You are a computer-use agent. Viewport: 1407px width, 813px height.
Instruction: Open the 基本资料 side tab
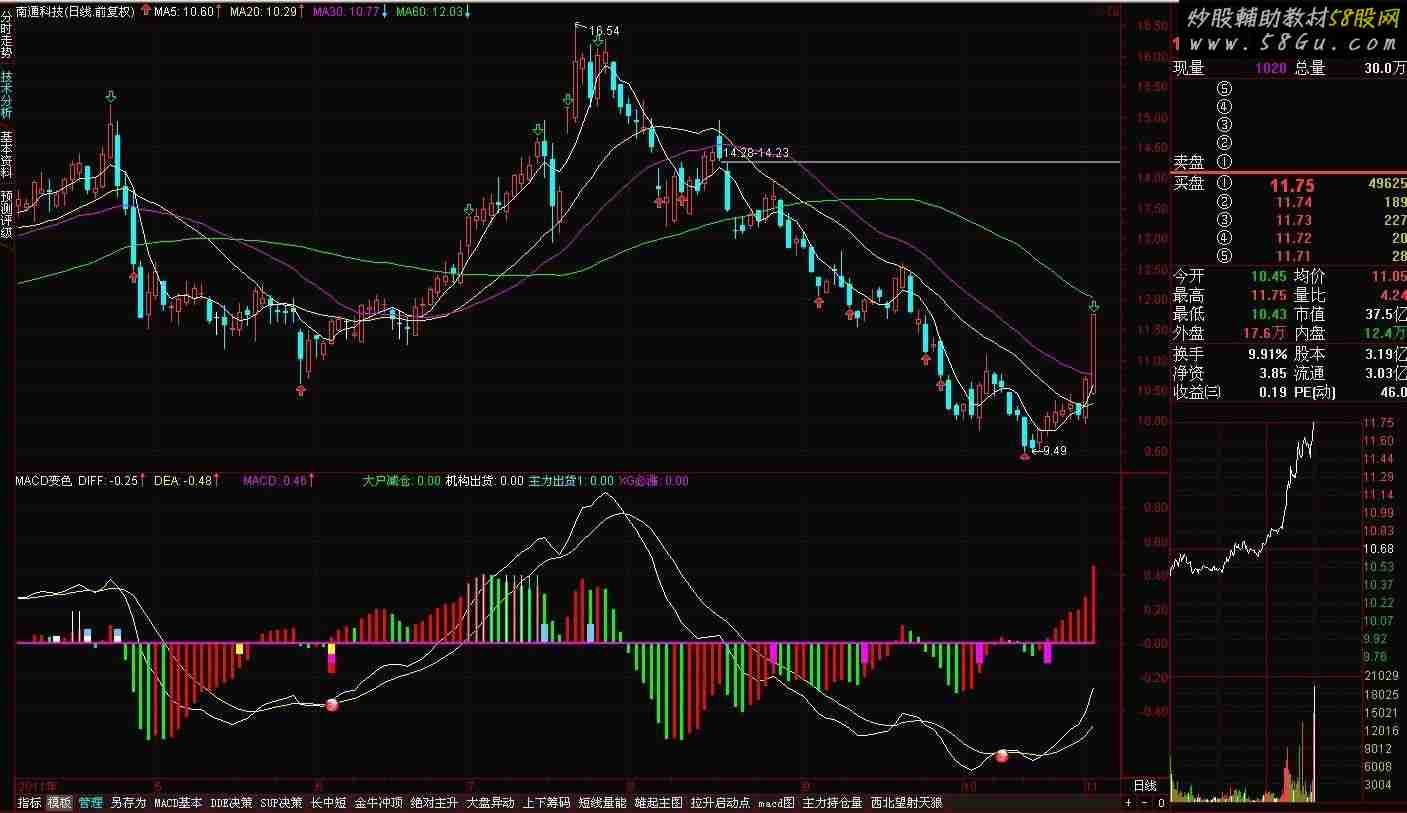tap(7, 154)
